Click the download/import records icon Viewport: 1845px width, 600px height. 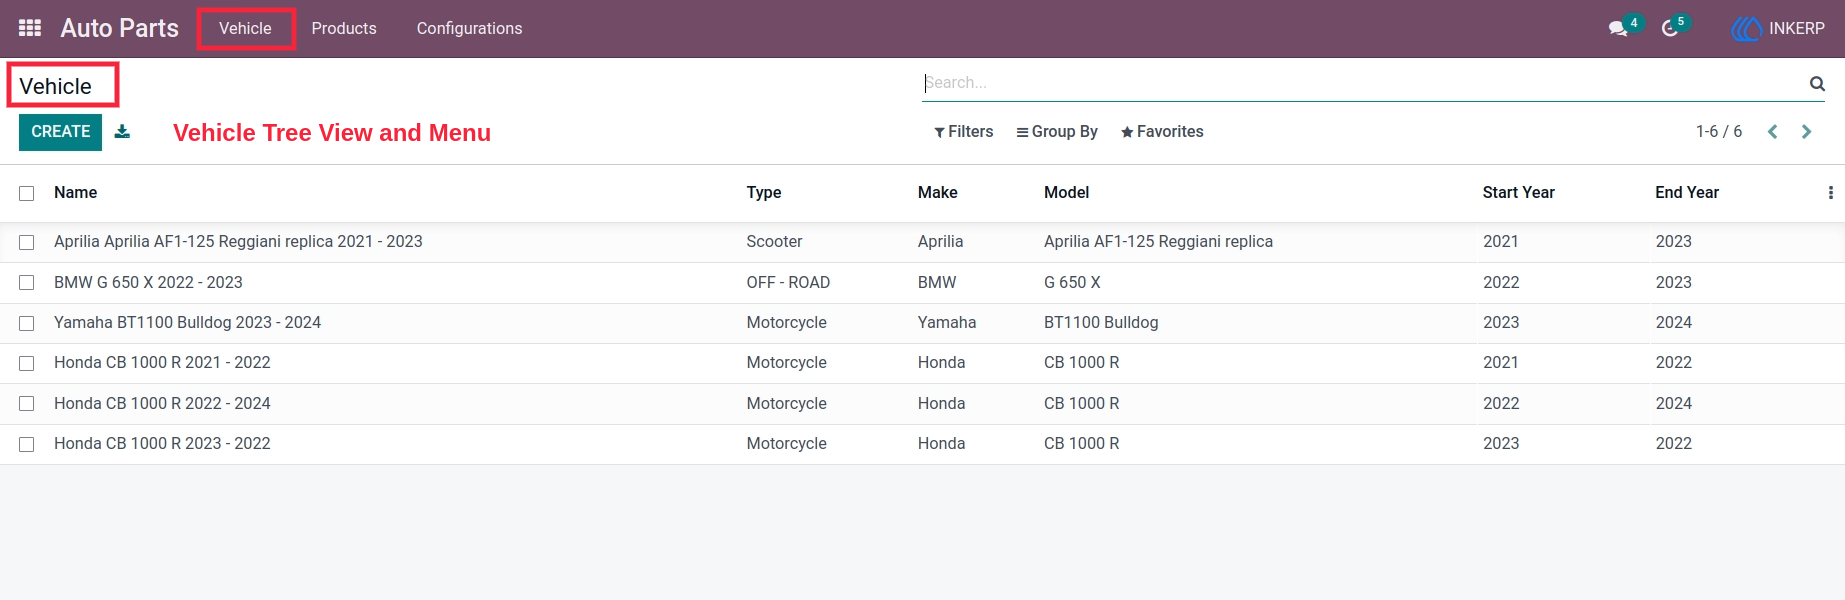[x=122, y=132]
